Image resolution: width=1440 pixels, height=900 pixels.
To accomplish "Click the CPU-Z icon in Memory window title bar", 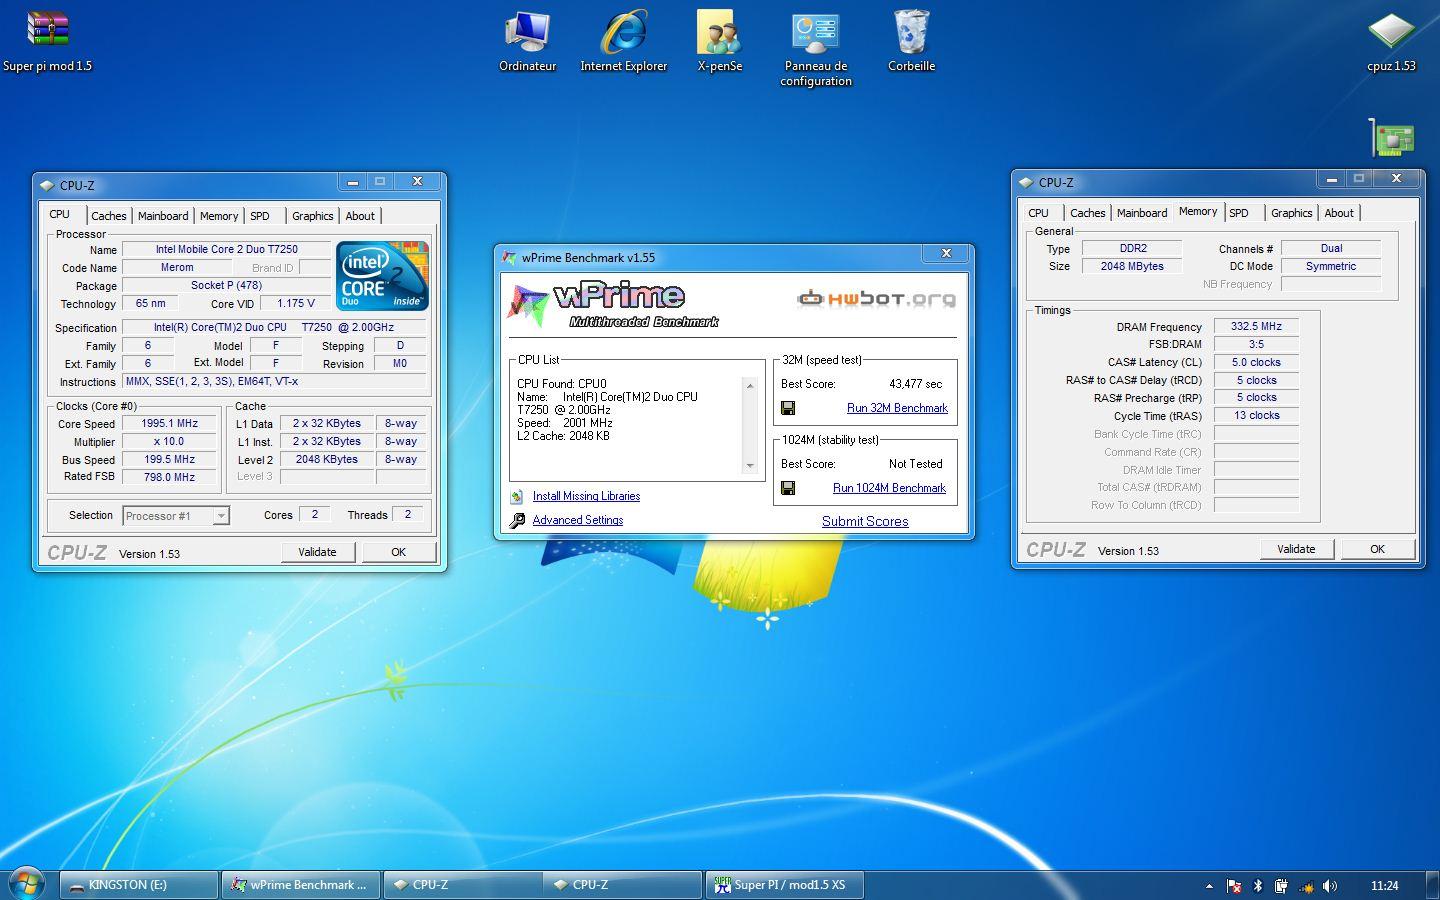I will coord(1026,182).
